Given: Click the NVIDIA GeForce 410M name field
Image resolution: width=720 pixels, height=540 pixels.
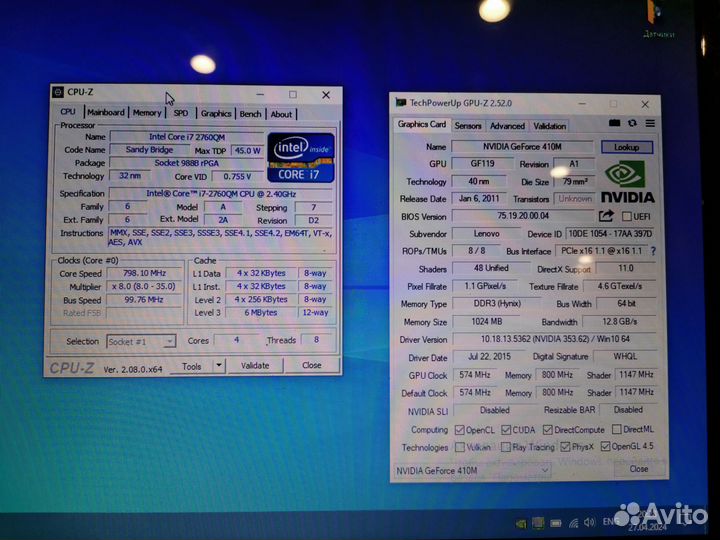Looking at the screenshot, I should [522, 147].
